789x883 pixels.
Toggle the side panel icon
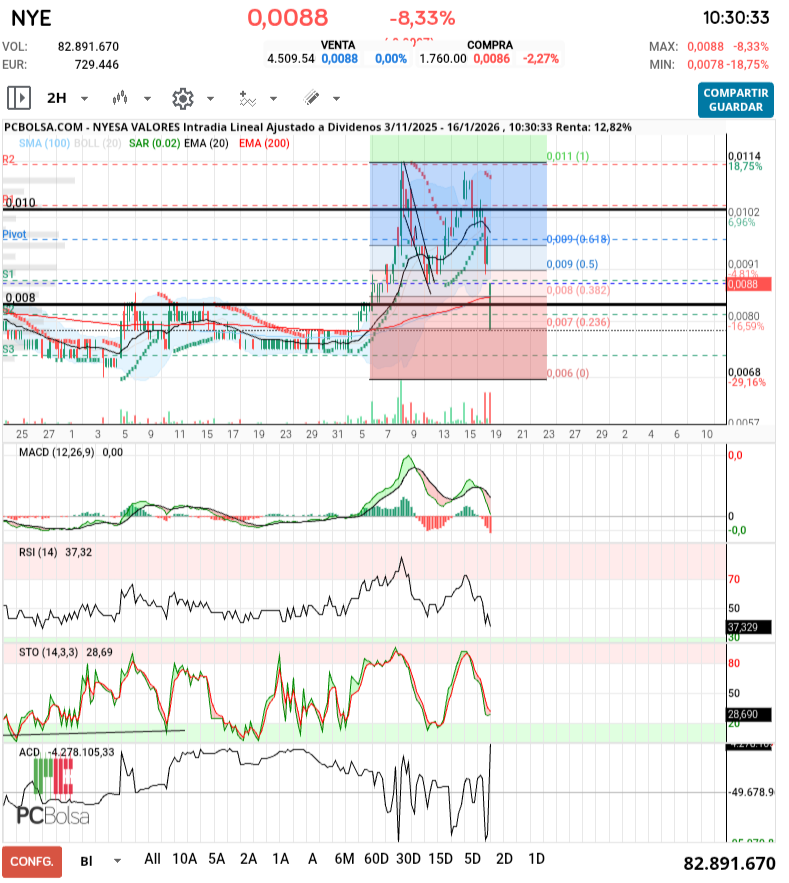(18, 98)
